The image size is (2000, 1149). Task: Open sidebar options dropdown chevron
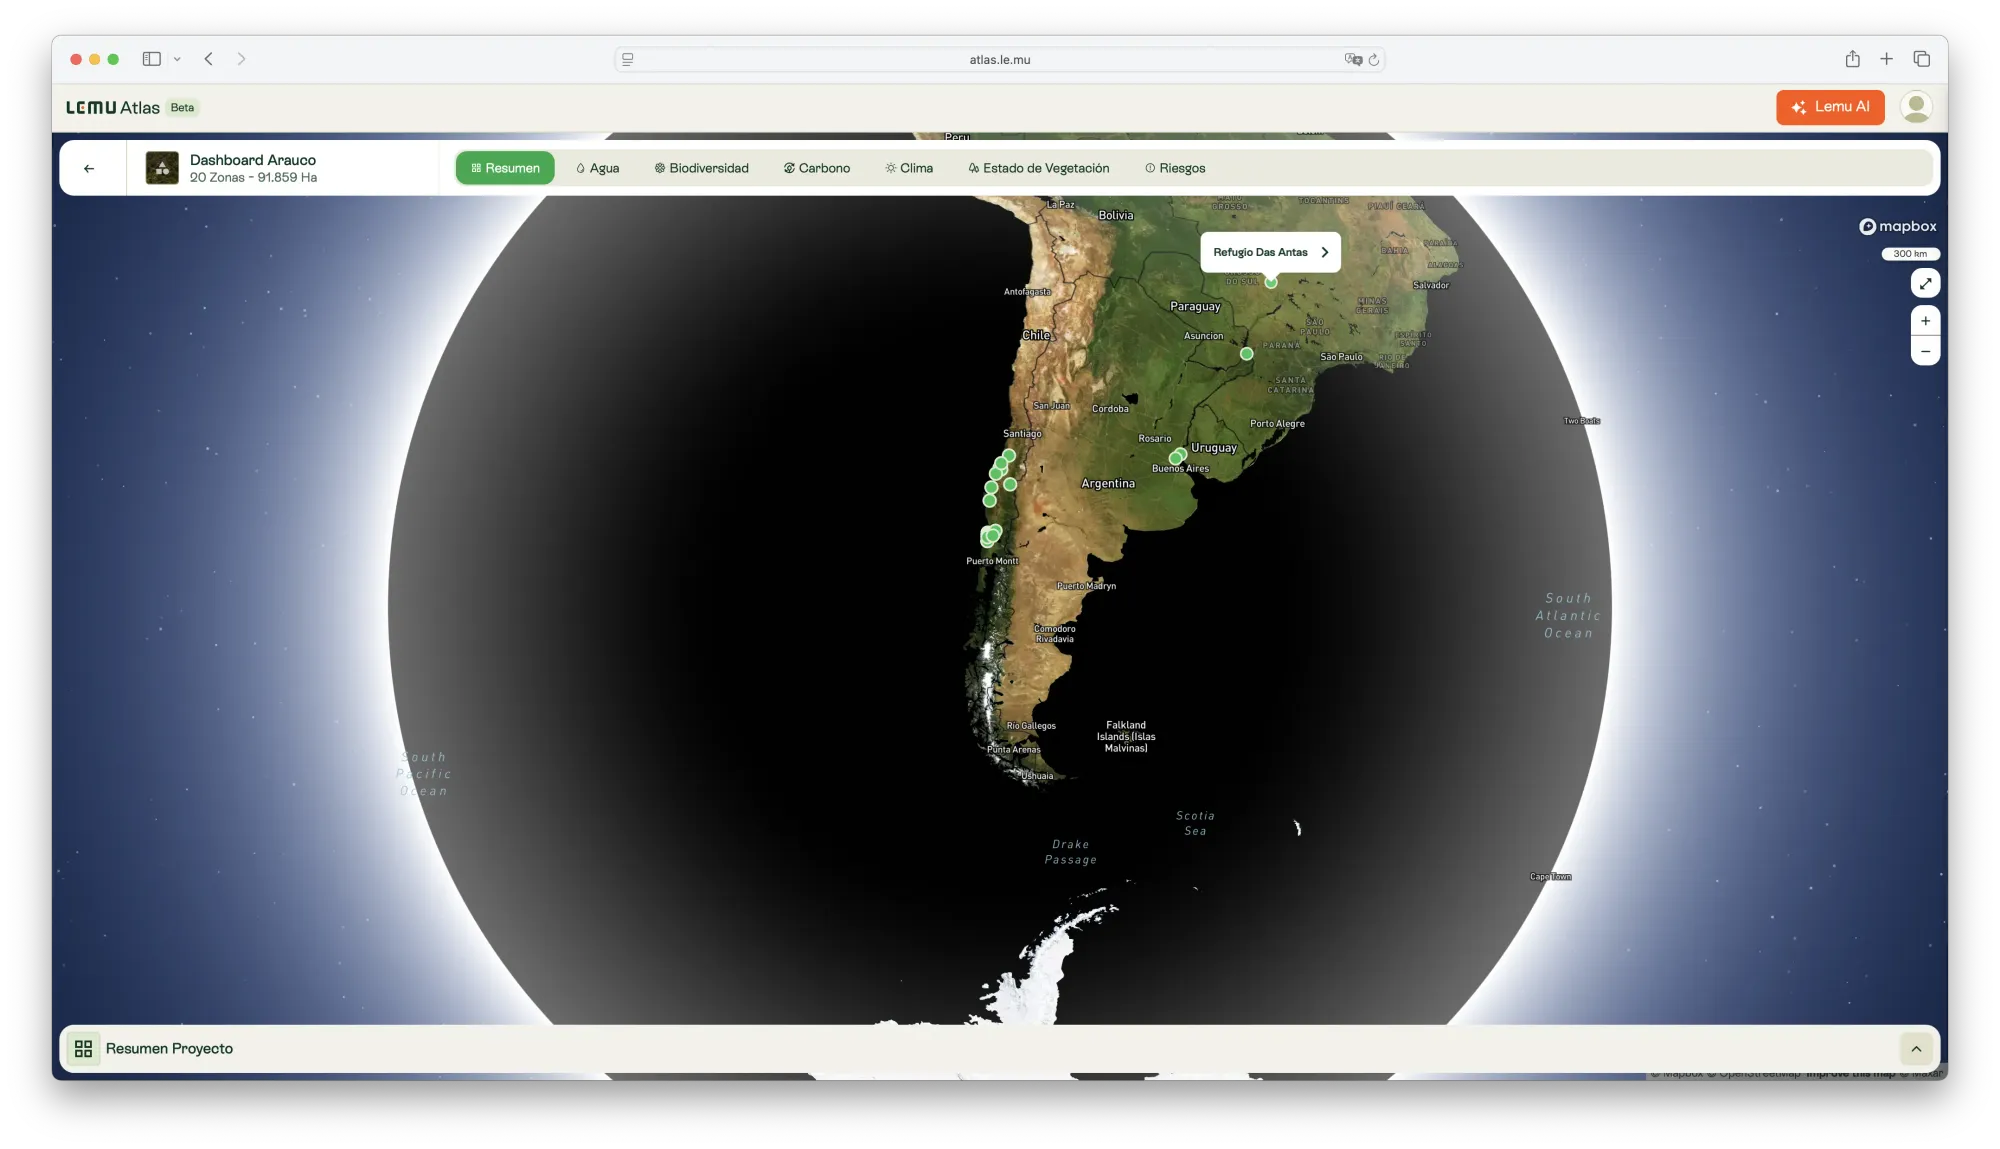pos(177,59)
